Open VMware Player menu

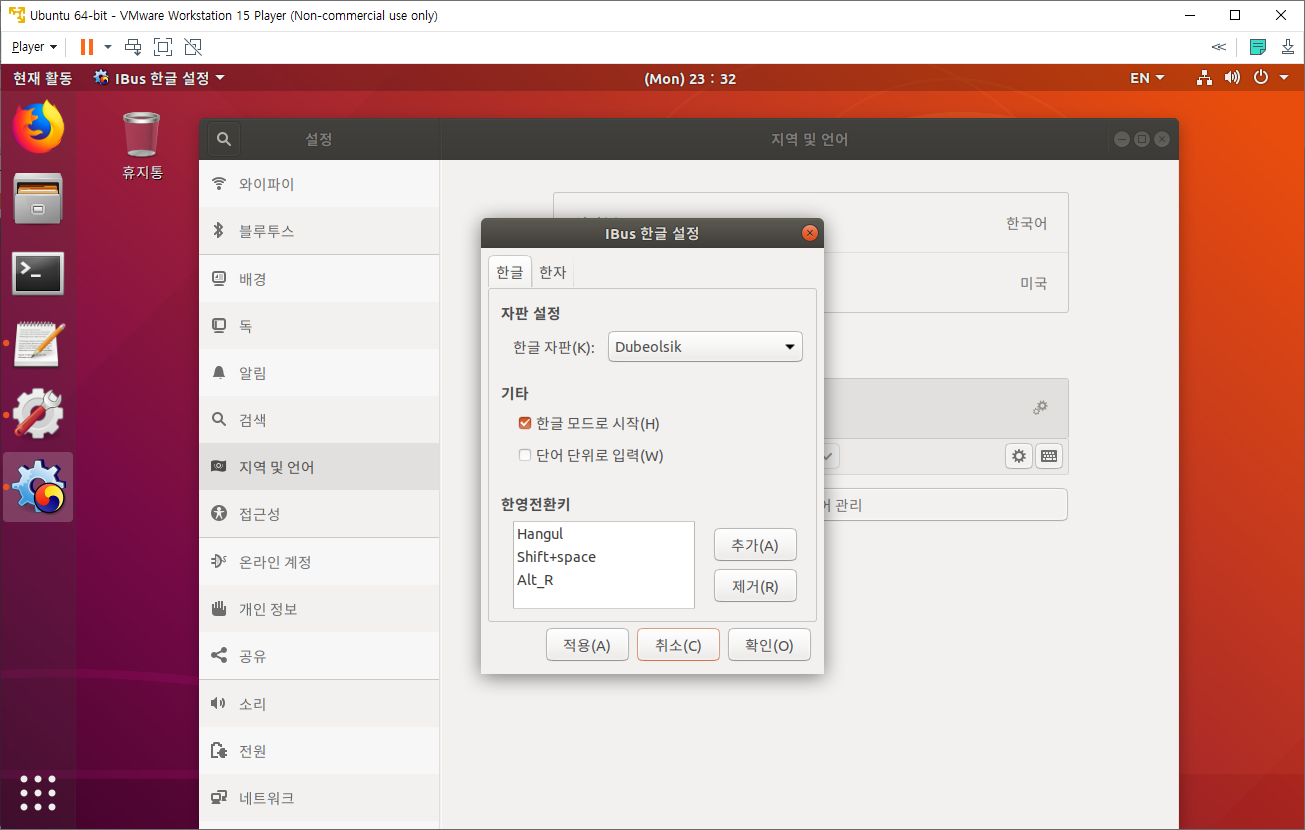34,46
